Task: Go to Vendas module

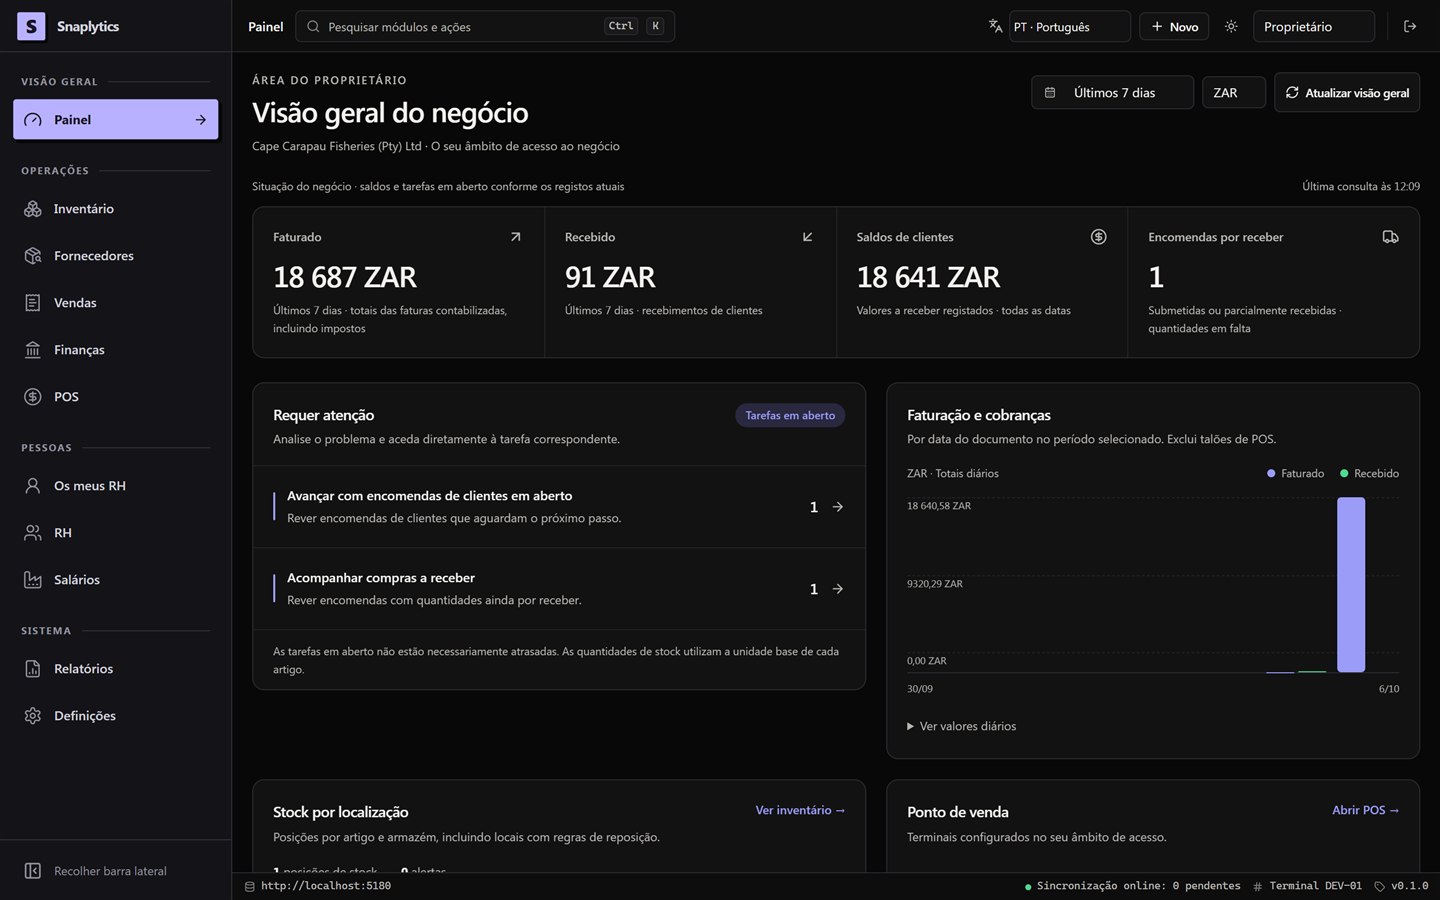Action: (x=115, y=303)
